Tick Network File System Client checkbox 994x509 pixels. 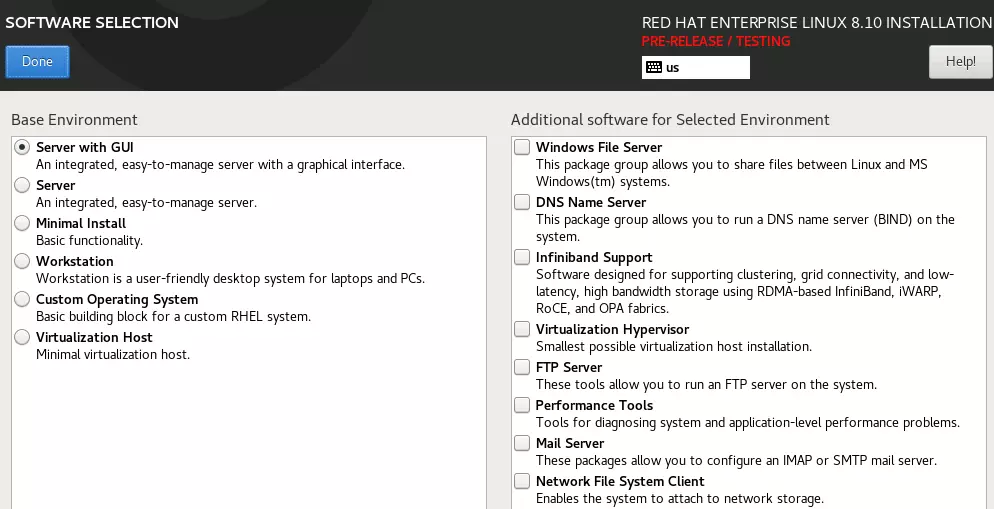pyautogui.click(x=522, y=481)
